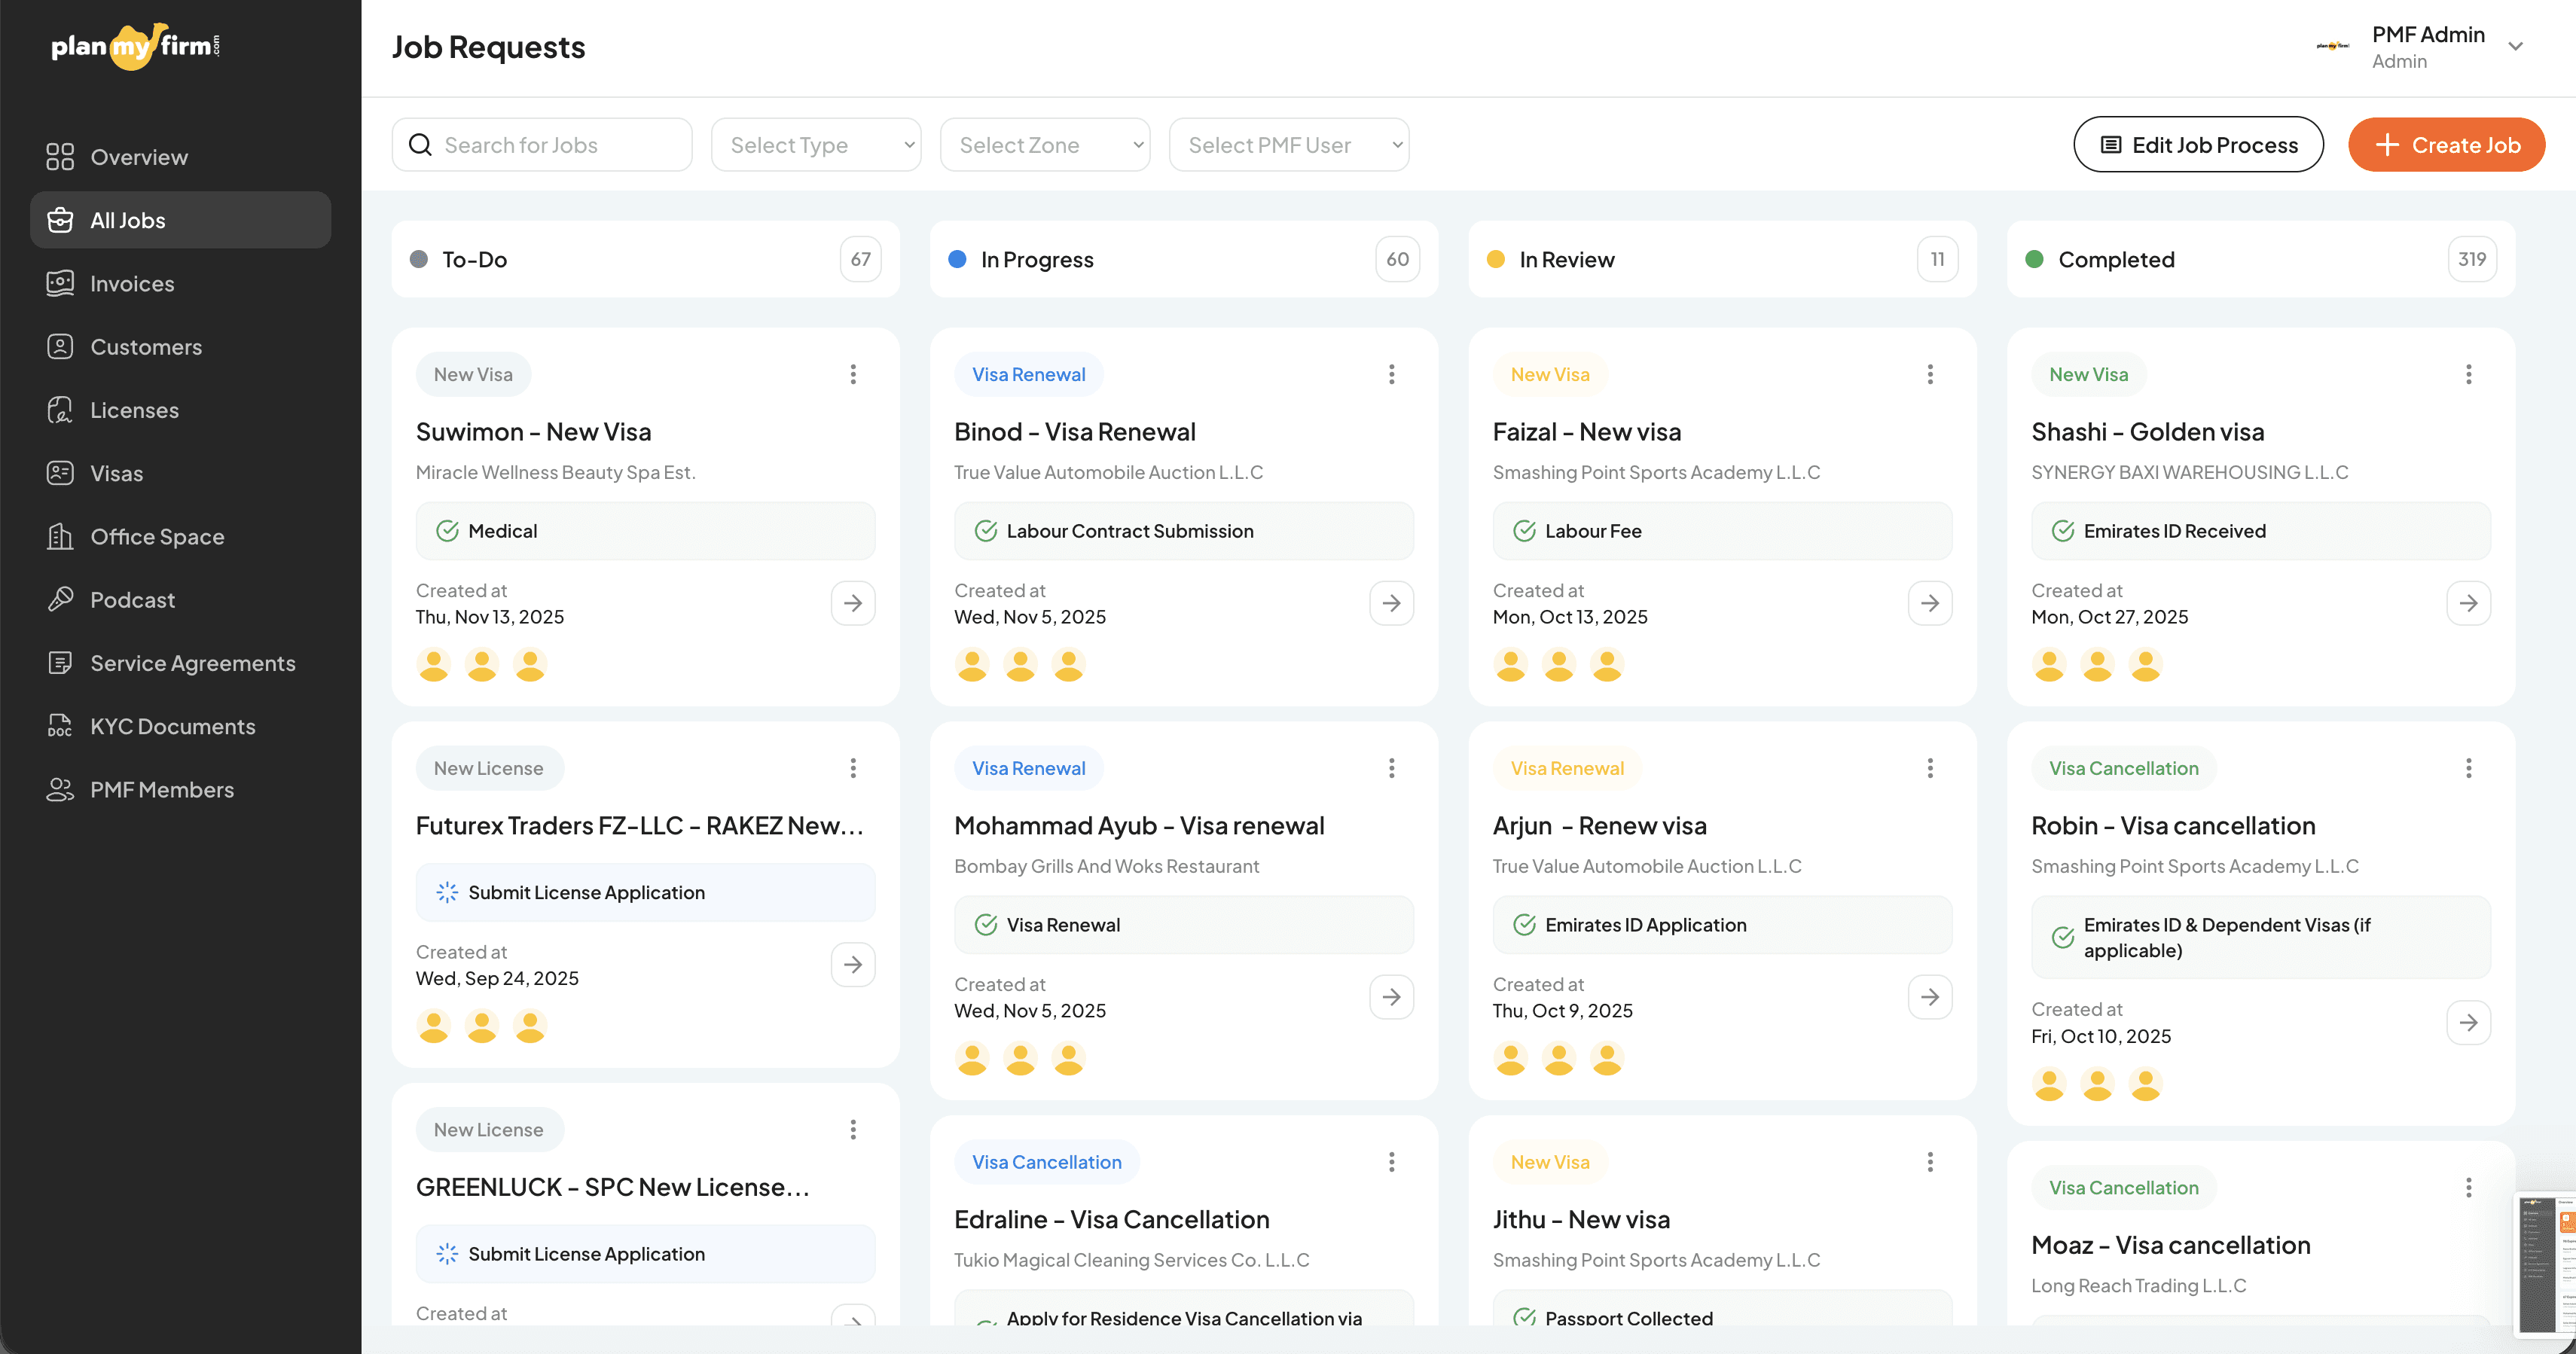Image resolution: width=2576 pixels, height=1354 pixels.
Task: Open the Podcast microphone icon
Action: pyautogui.click(x=60, y=599)
